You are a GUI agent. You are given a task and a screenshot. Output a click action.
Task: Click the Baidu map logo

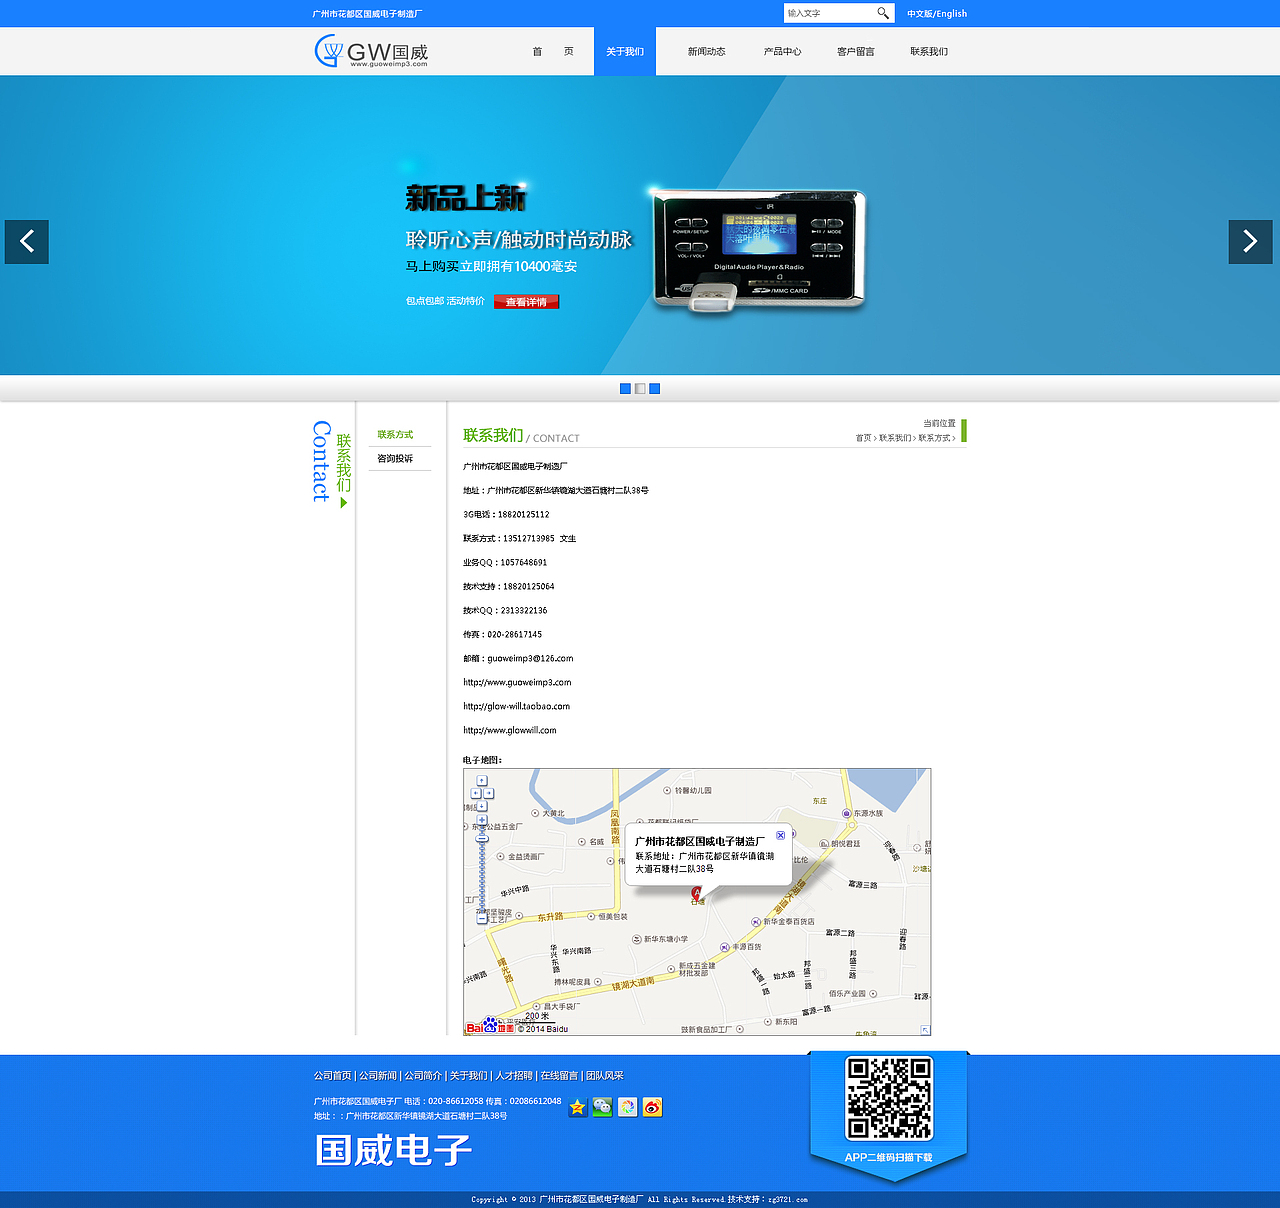[x=490, y=1027]
